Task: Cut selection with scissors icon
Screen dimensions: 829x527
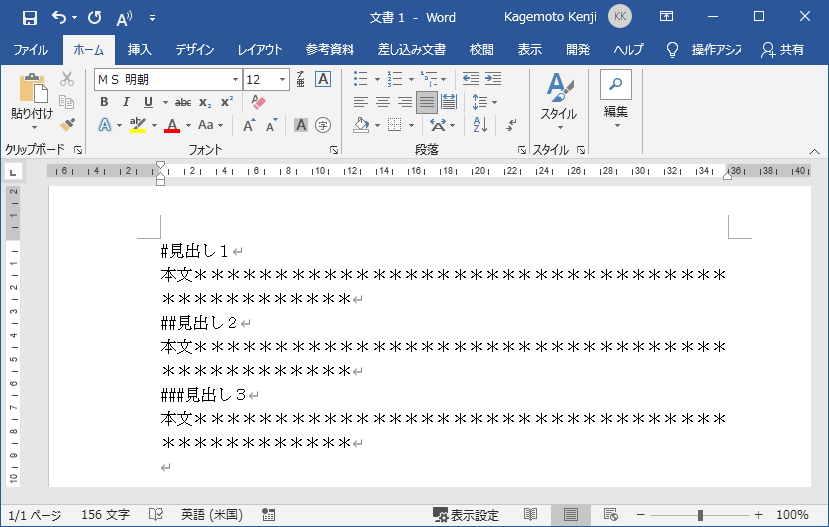Action: 67,79
